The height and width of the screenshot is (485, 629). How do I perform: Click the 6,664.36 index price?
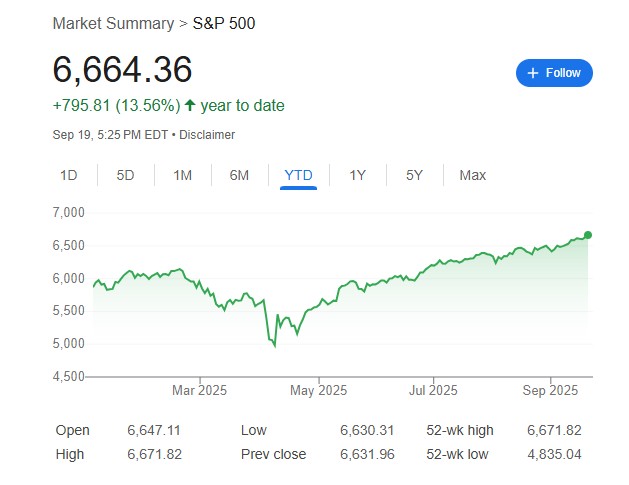coord(122,70)
